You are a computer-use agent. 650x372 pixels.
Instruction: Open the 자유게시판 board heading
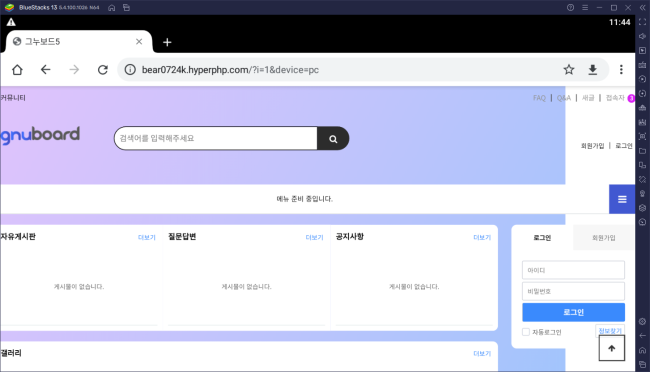(18, 236)
